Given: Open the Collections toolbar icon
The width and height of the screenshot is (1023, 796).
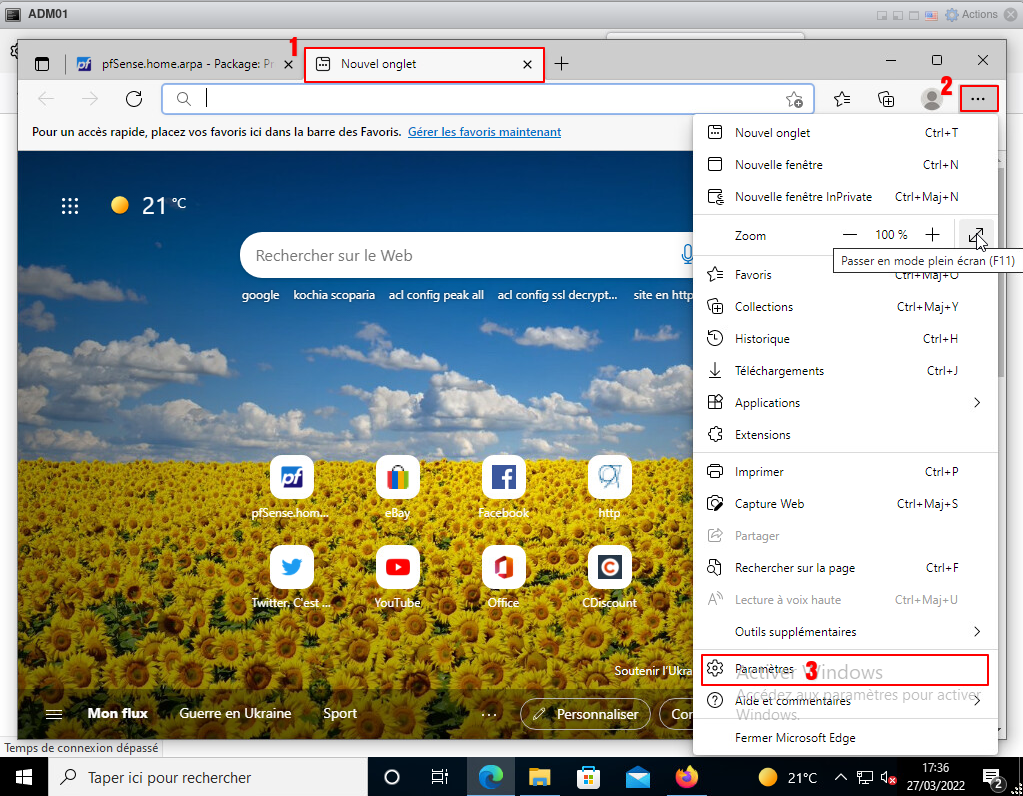Looking at the screenshot, I should tap(886, 98).
